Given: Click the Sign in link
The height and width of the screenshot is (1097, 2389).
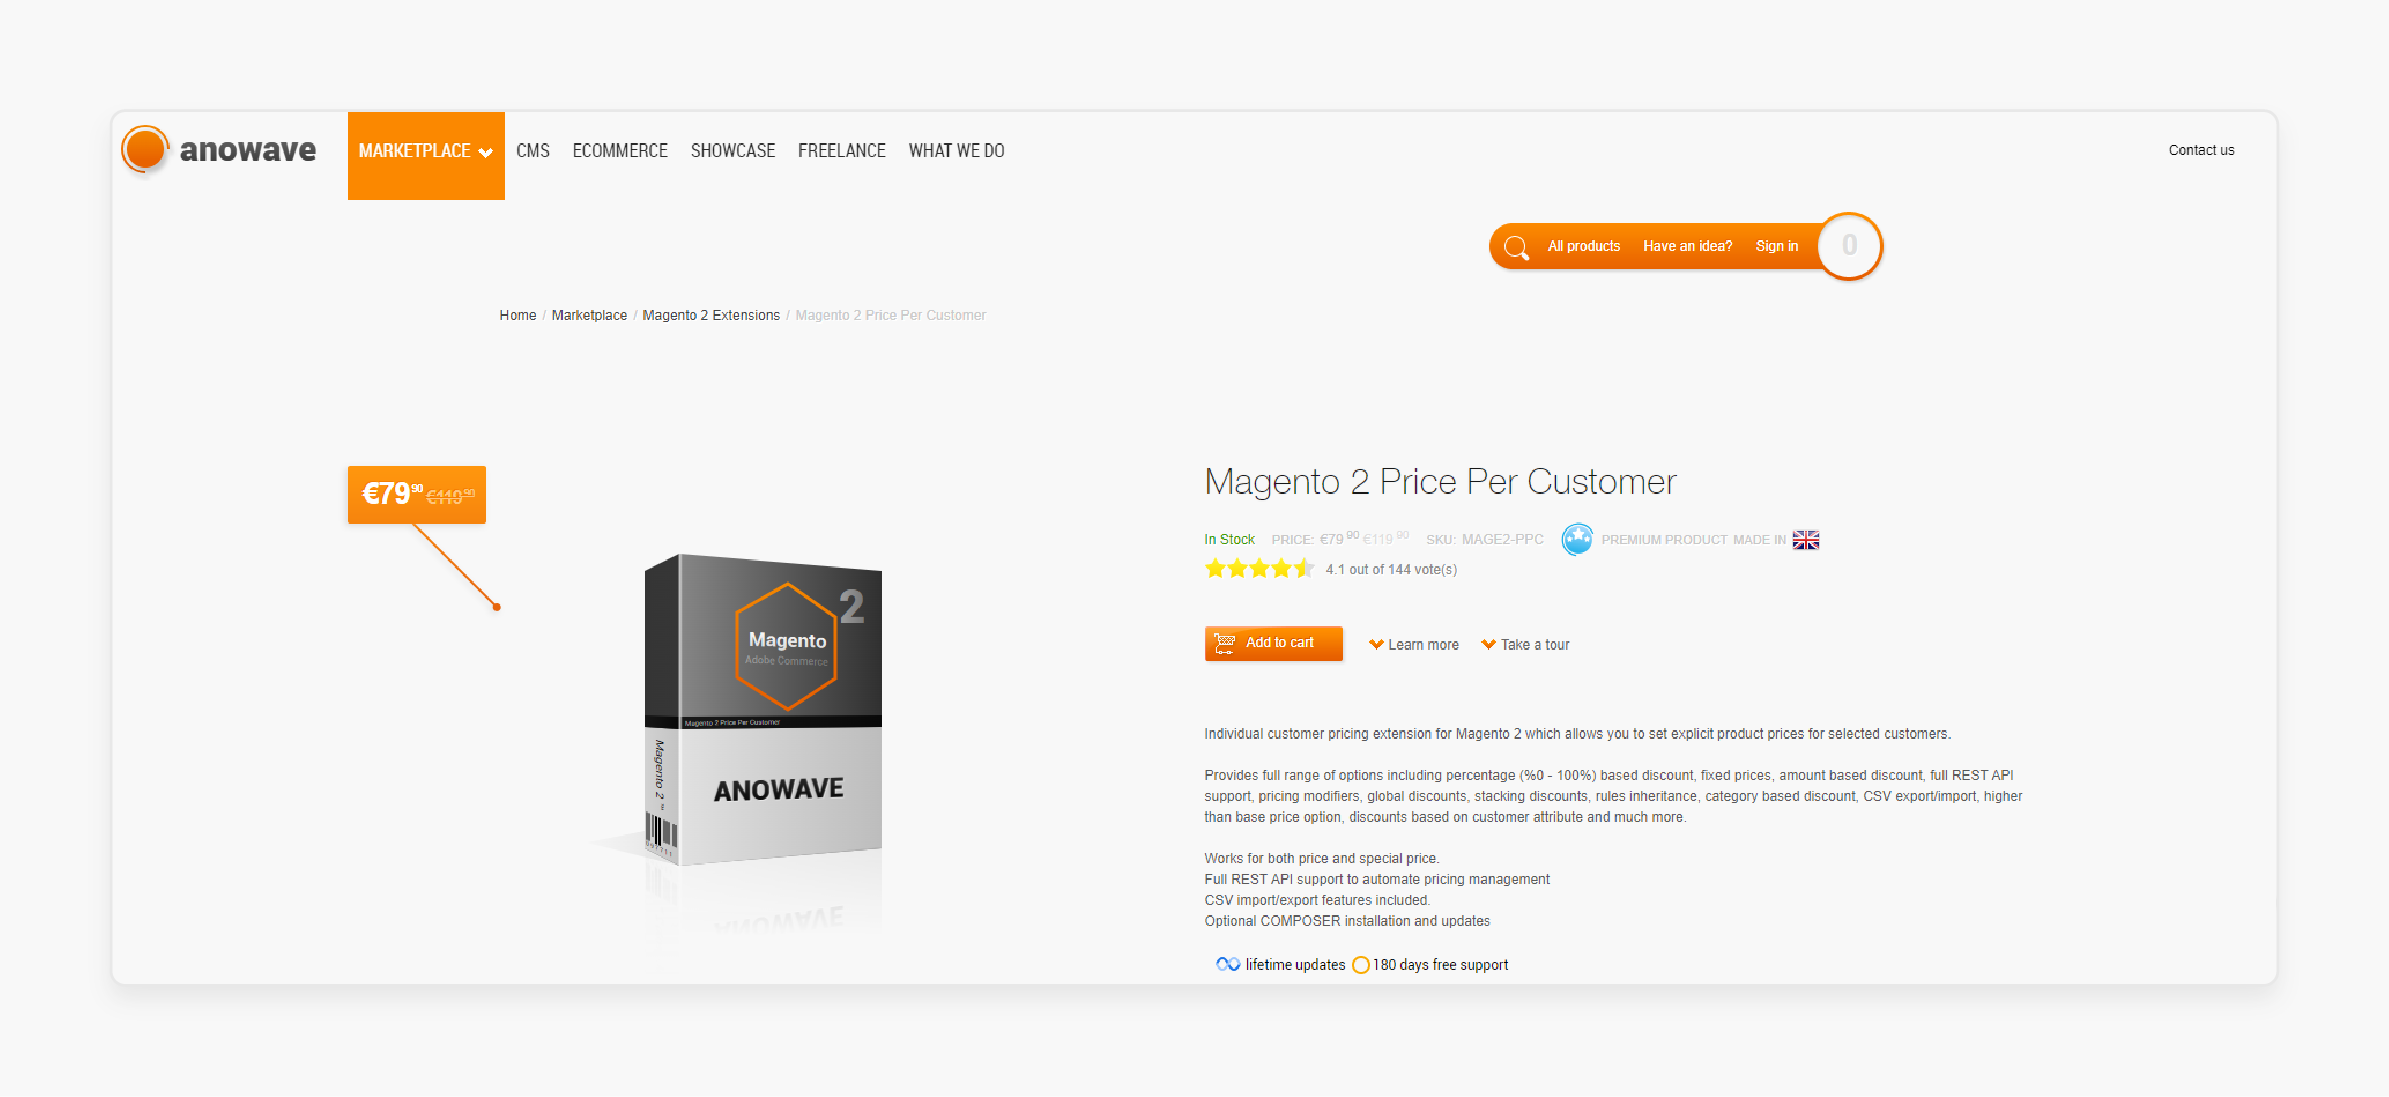Looking at the screenshot, I should [1773, 245].
